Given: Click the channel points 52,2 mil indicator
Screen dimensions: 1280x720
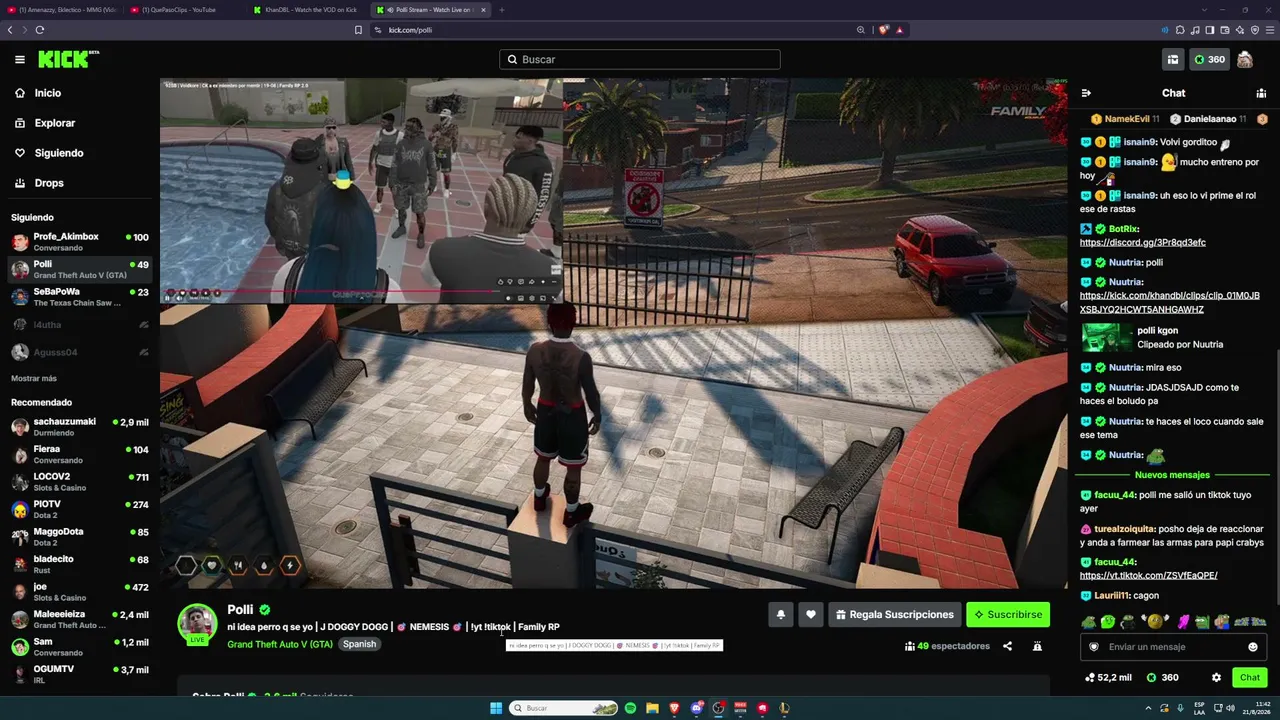Looking at the screenshot, I should click(x=1108, y=678).
